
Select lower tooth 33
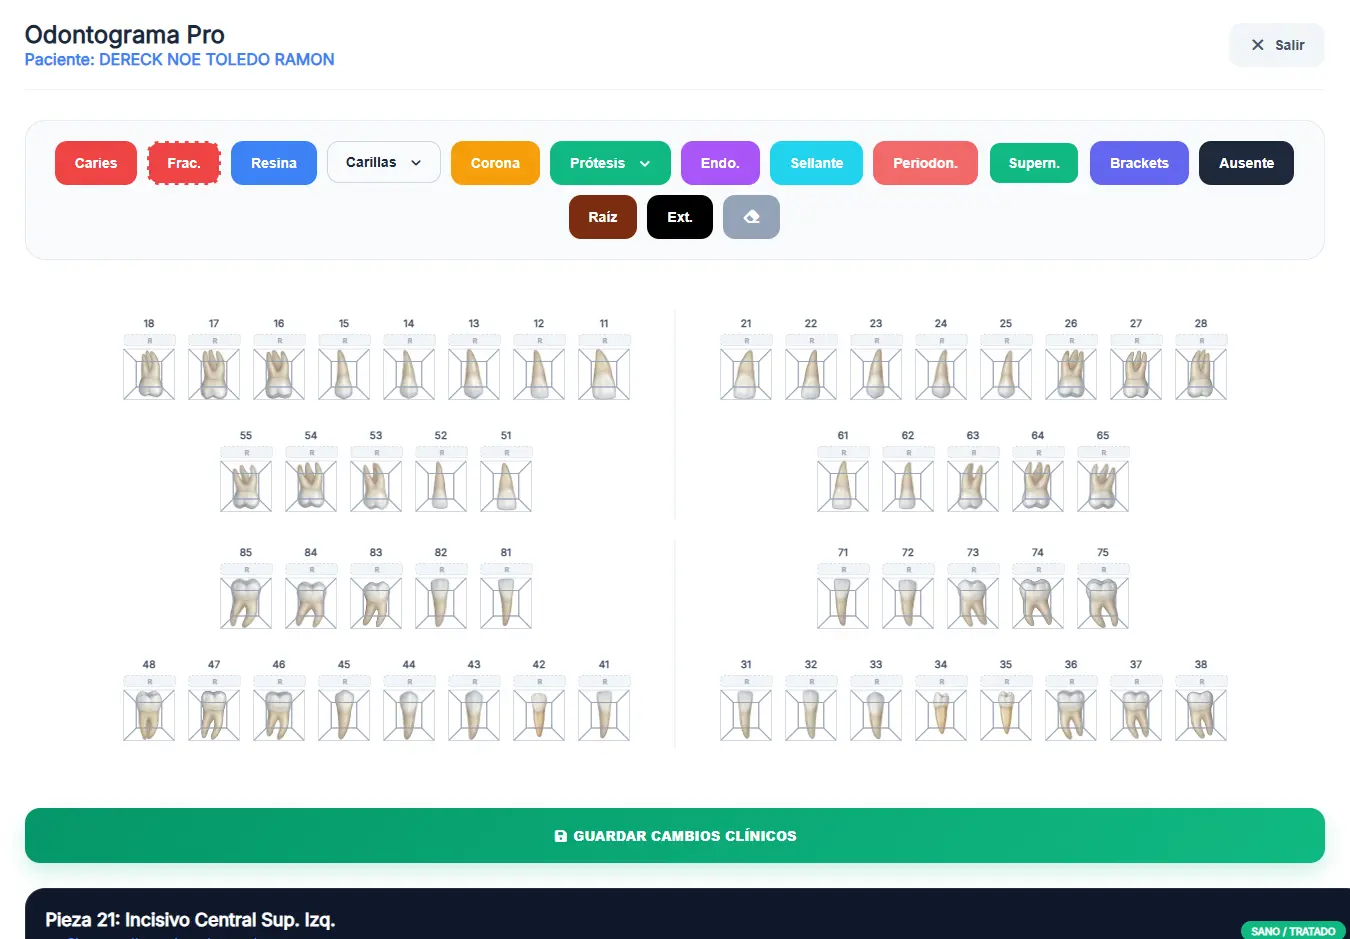(876, 715)
